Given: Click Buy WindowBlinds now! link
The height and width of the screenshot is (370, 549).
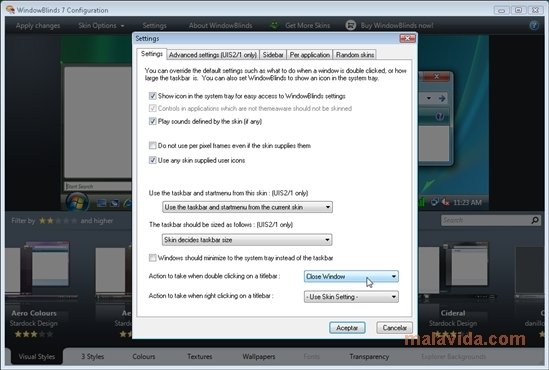Looking at the screenshot, I should [397, 26].
